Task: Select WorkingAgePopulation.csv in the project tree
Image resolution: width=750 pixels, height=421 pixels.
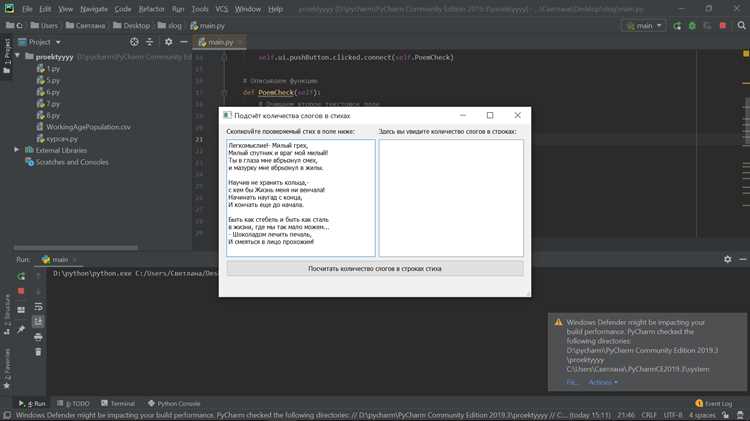Action: pos(84,127)
